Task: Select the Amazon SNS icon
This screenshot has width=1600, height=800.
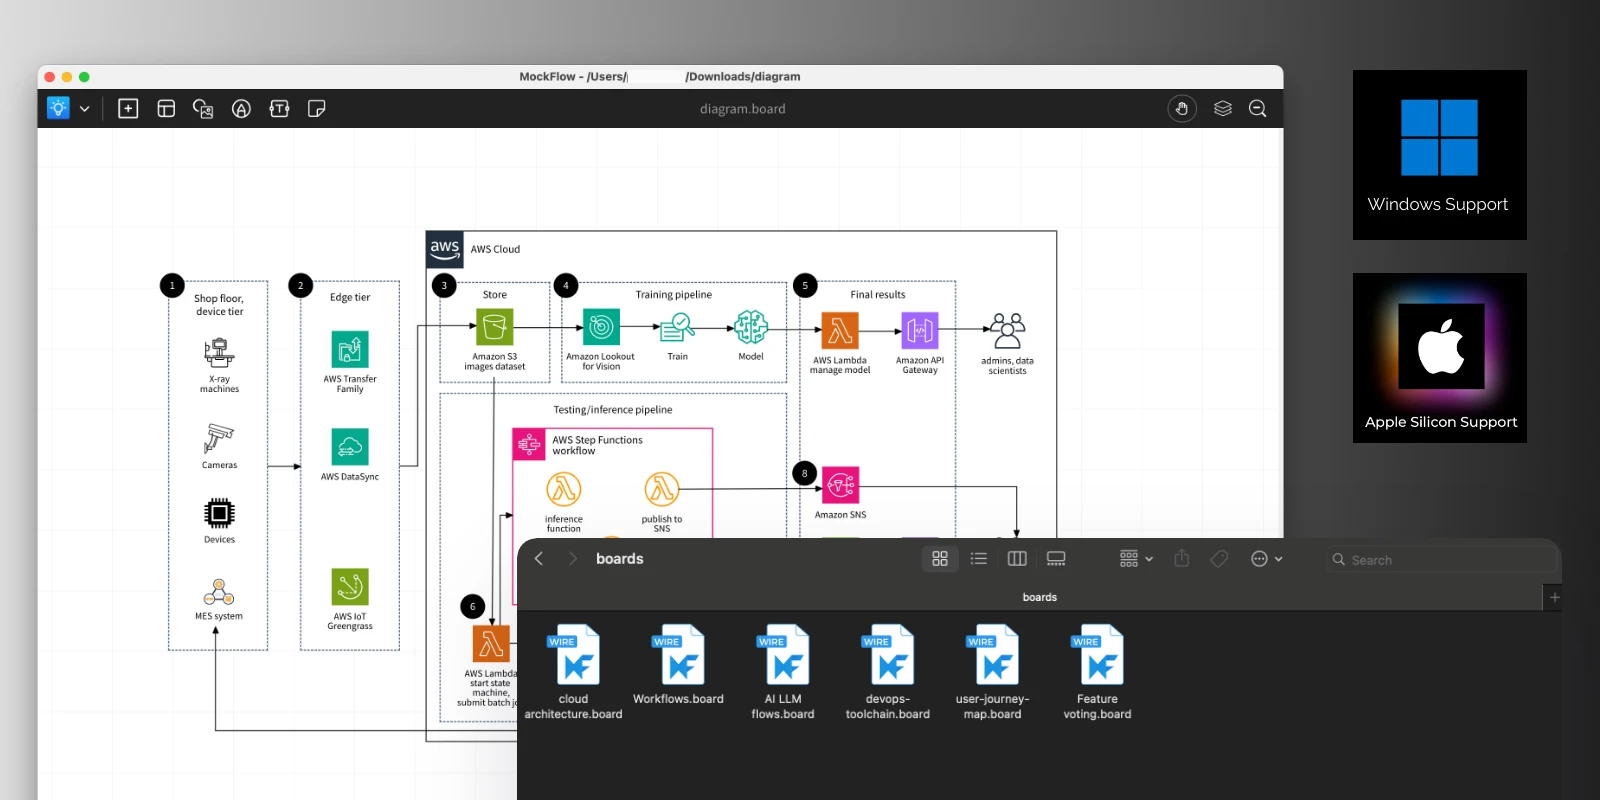Action: 840,486
